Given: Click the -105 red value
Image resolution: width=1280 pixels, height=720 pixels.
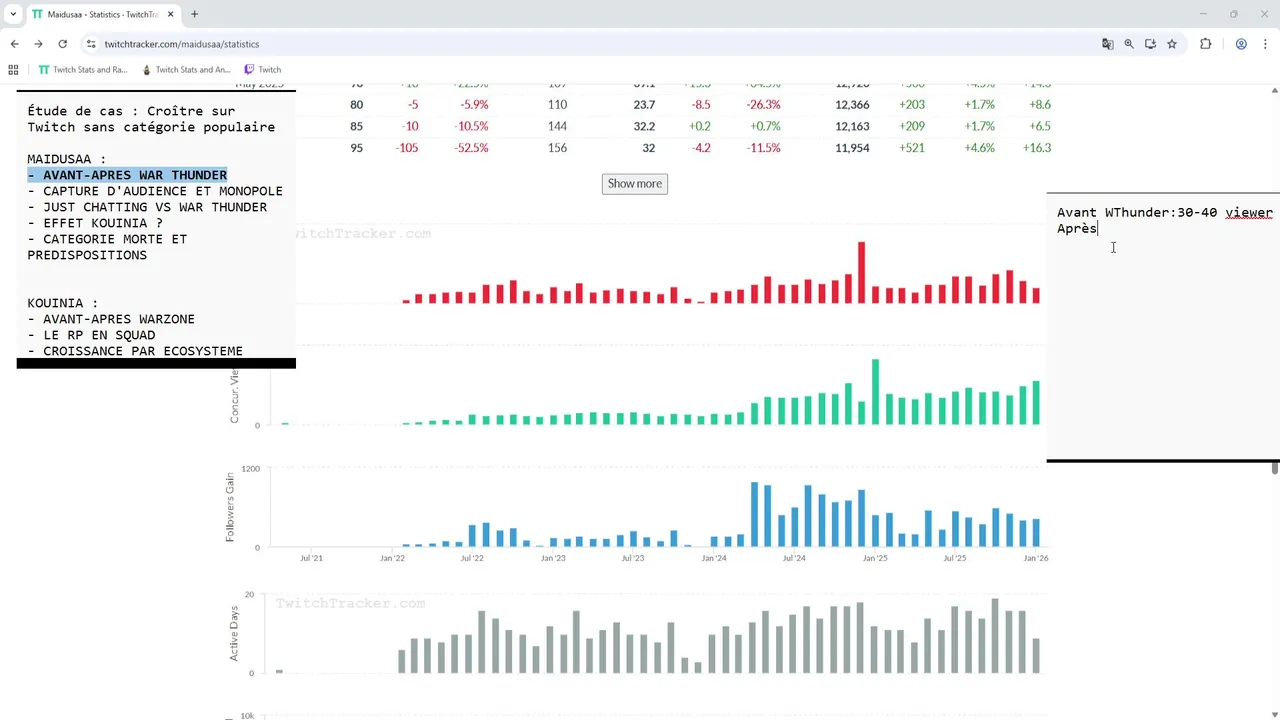Looking at the screenshot, I should (x=407, y=148).
